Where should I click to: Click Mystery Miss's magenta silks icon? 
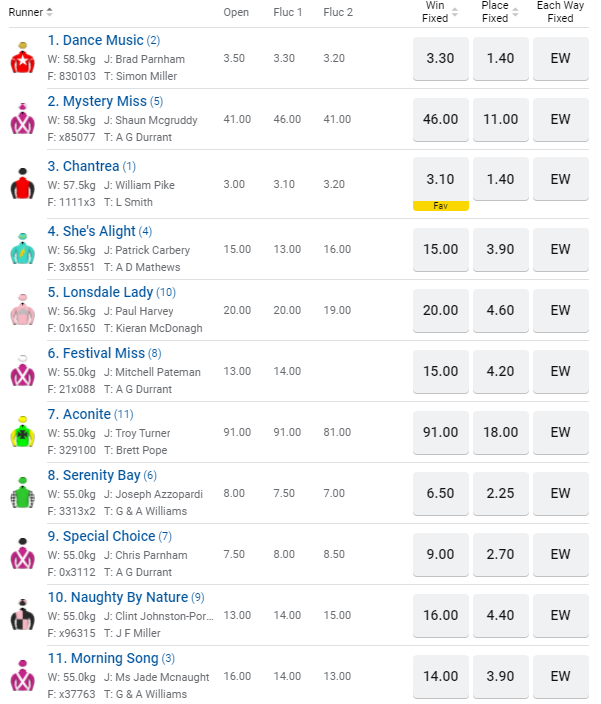tap(22, 120)
